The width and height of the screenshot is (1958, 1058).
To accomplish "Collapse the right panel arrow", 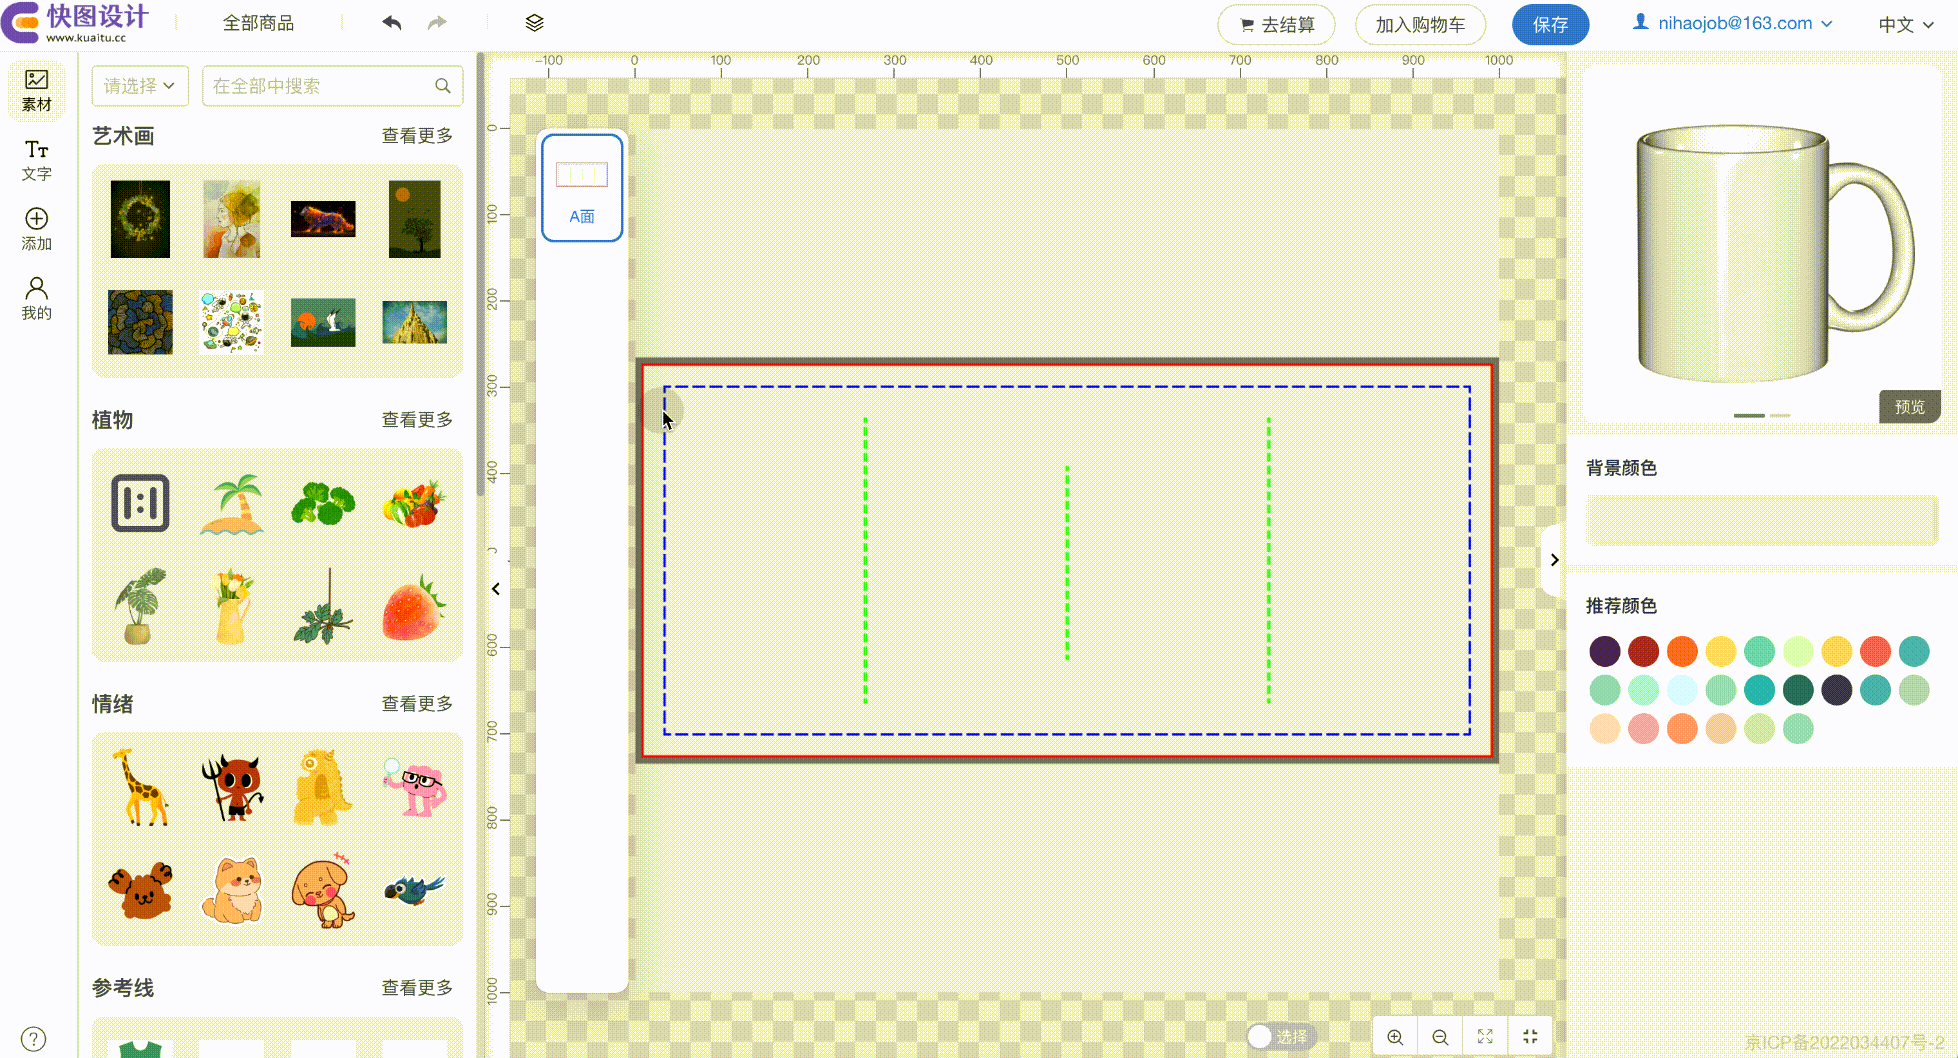I will (1554, 560).
